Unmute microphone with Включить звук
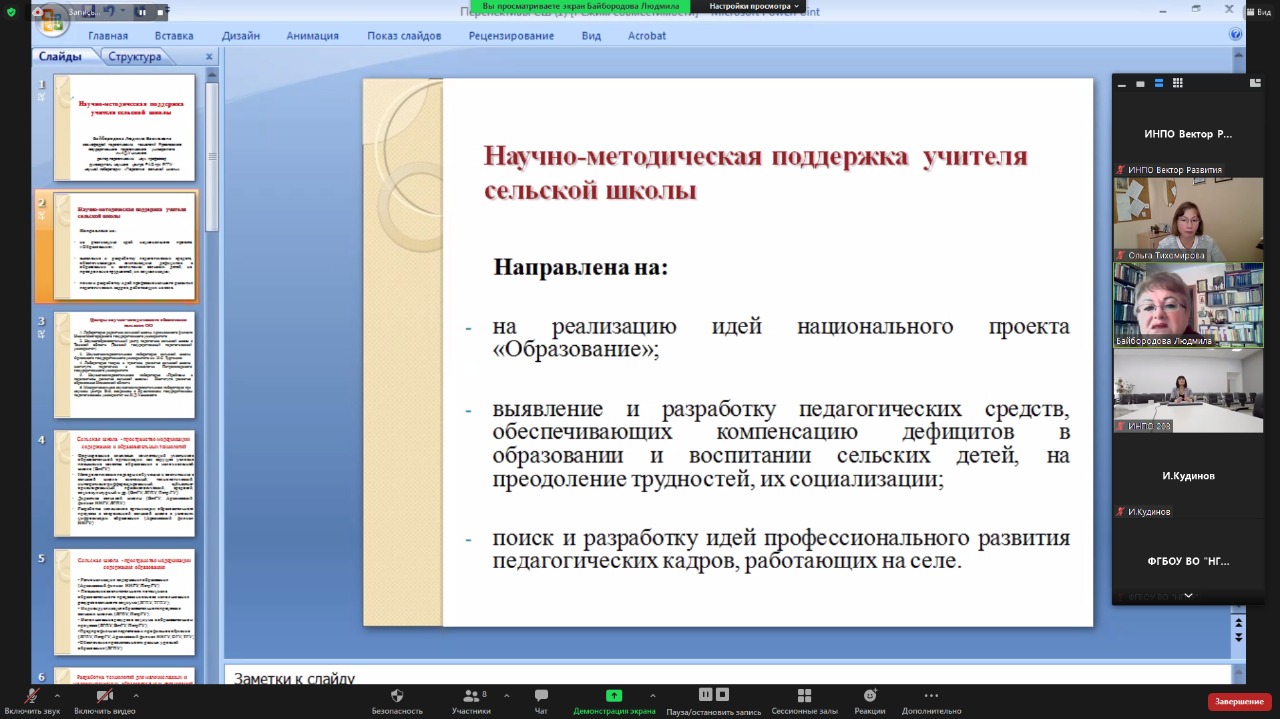Viewport: 1280px width, 719px height. point(32,696)
